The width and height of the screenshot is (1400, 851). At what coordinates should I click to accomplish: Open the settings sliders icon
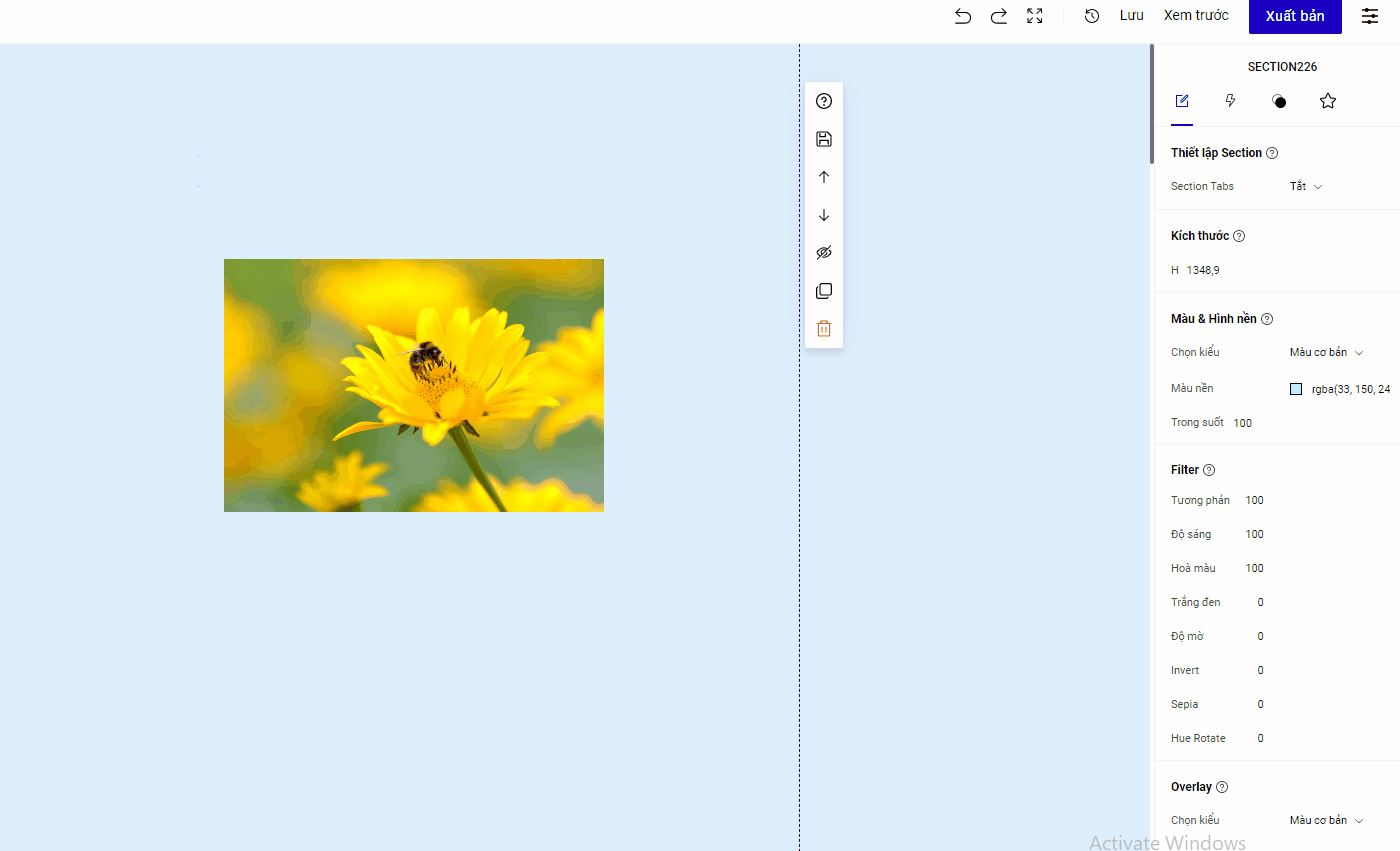pyautogui.click(x=1370, y=16)
